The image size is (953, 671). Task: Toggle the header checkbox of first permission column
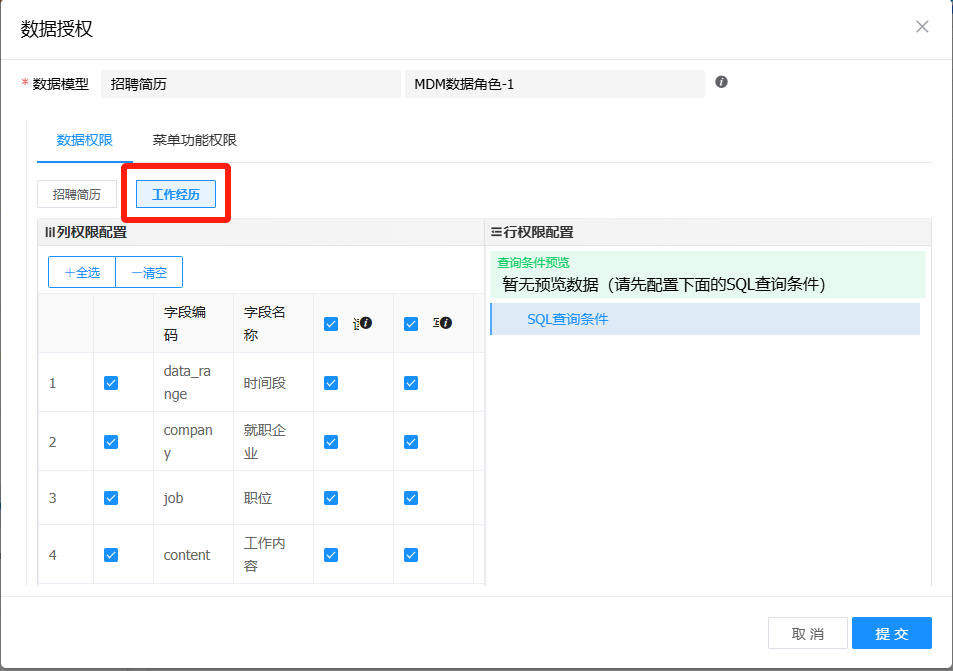coord(331,324)
